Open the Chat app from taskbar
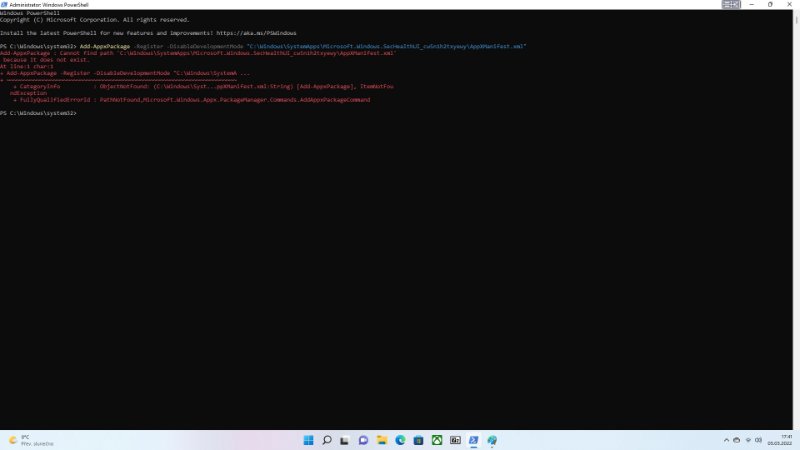The width and height of the screenshot is (800, 450). pos(363,440)
